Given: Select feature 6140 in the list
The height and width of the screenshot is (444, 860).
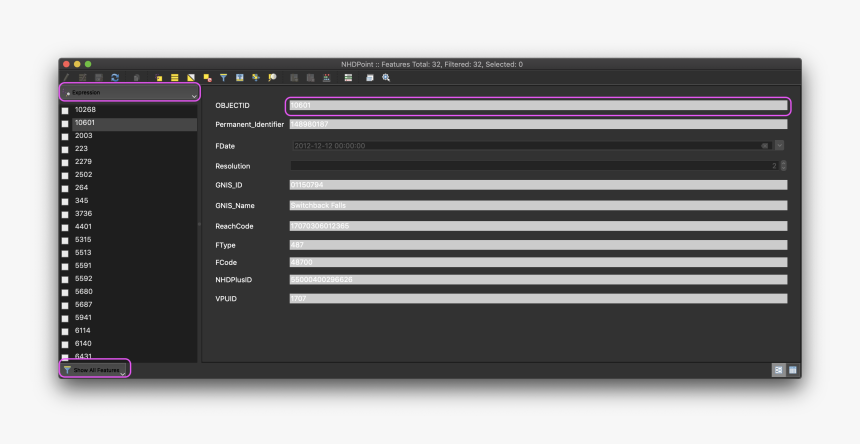Looking at the screenshot, I should (x=84, y=343).
